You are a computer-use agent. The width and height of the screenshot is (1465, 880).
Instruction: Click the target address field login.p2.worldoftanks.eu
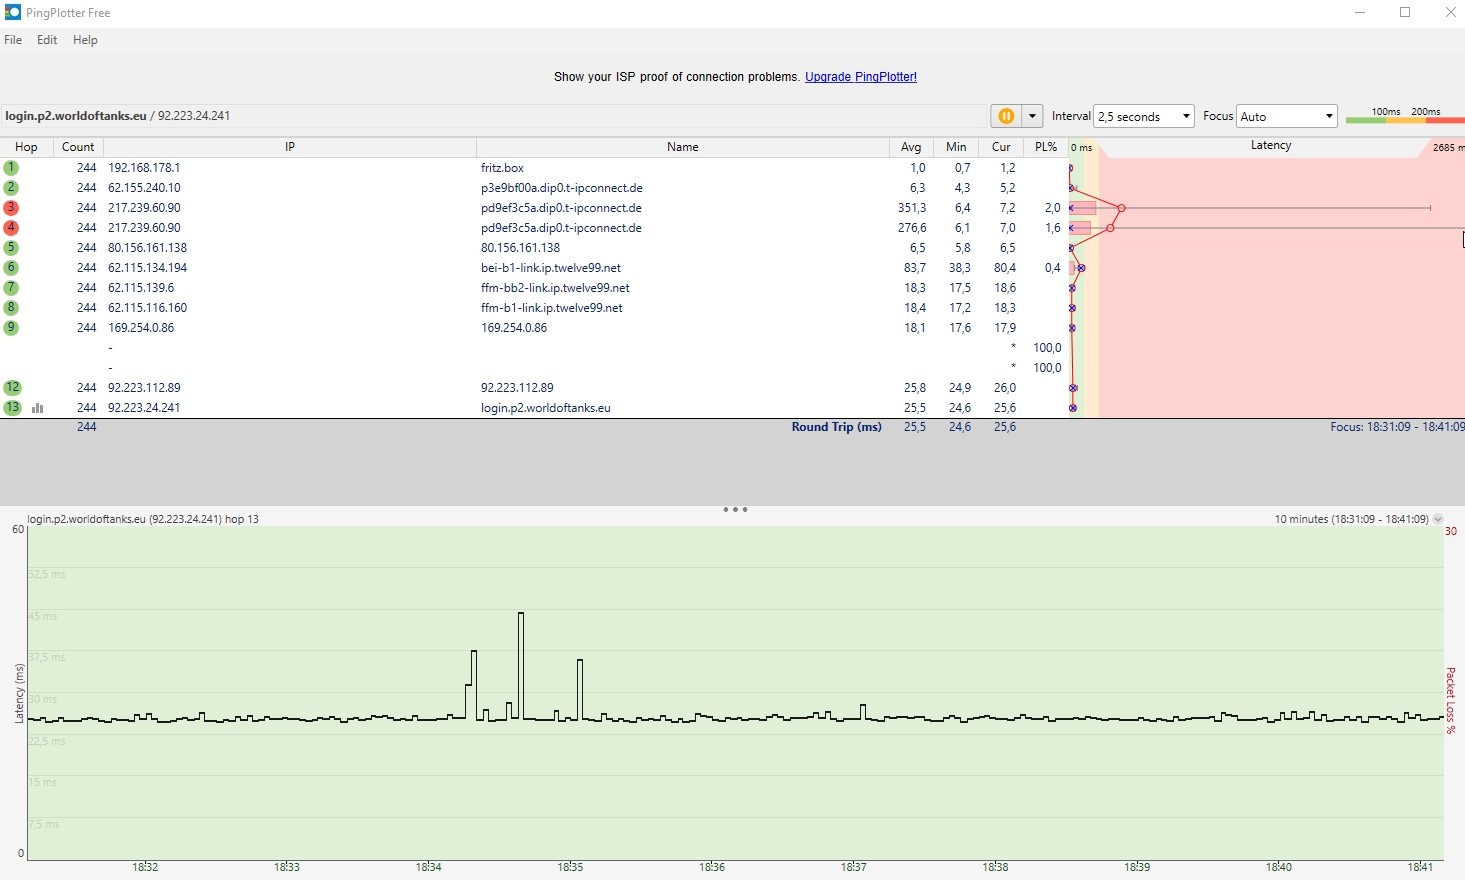coord(494,116)
